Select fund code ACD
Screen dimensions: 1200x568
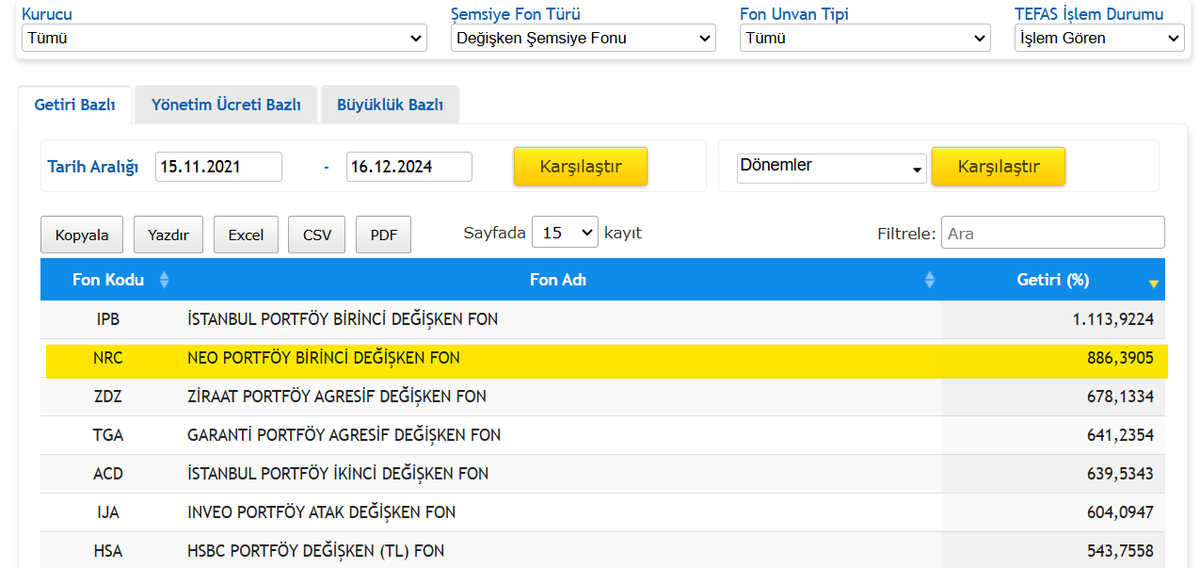[x=108, y=473]
